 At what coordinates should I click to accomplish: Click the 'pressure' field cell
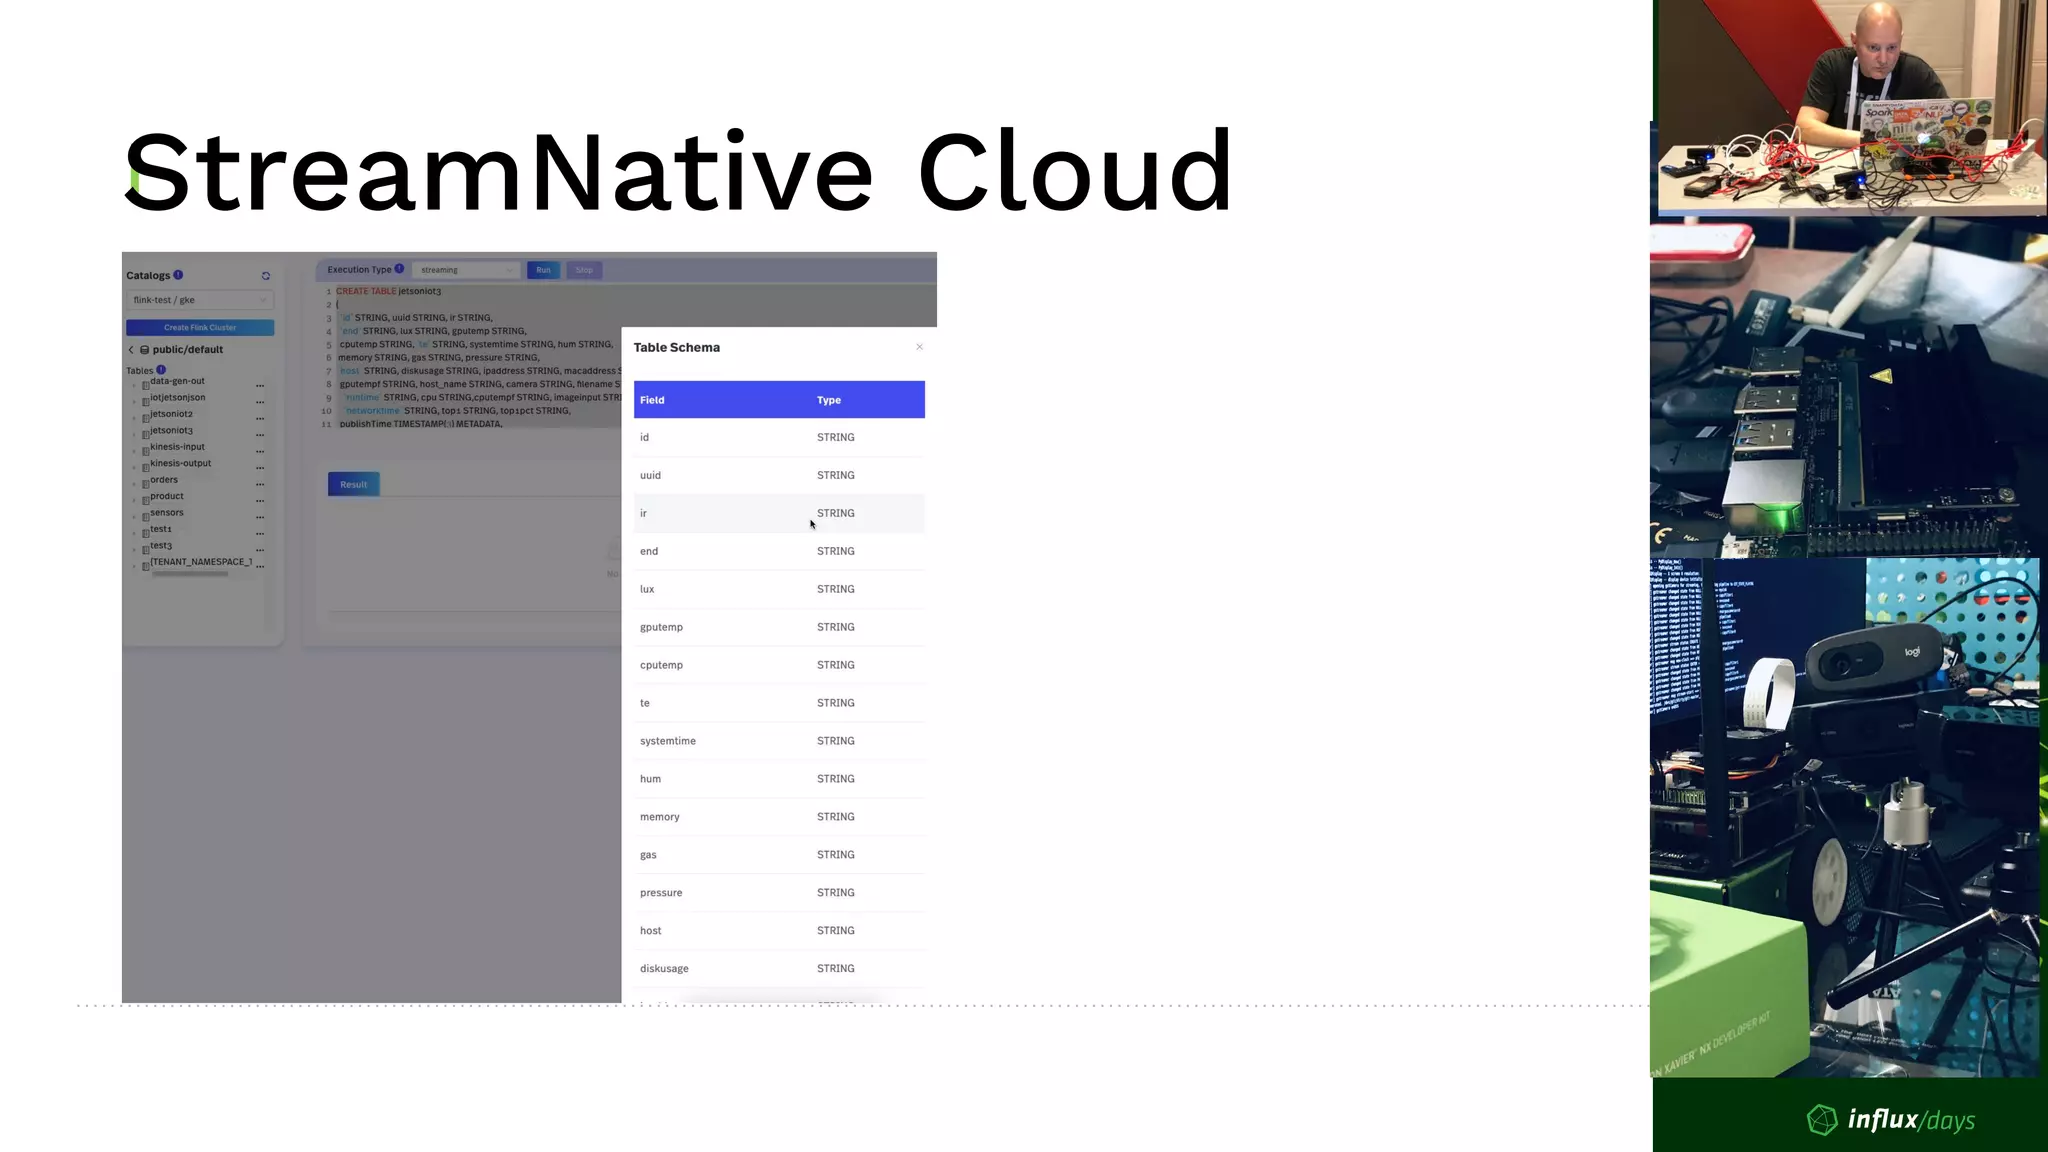(661, 893)
